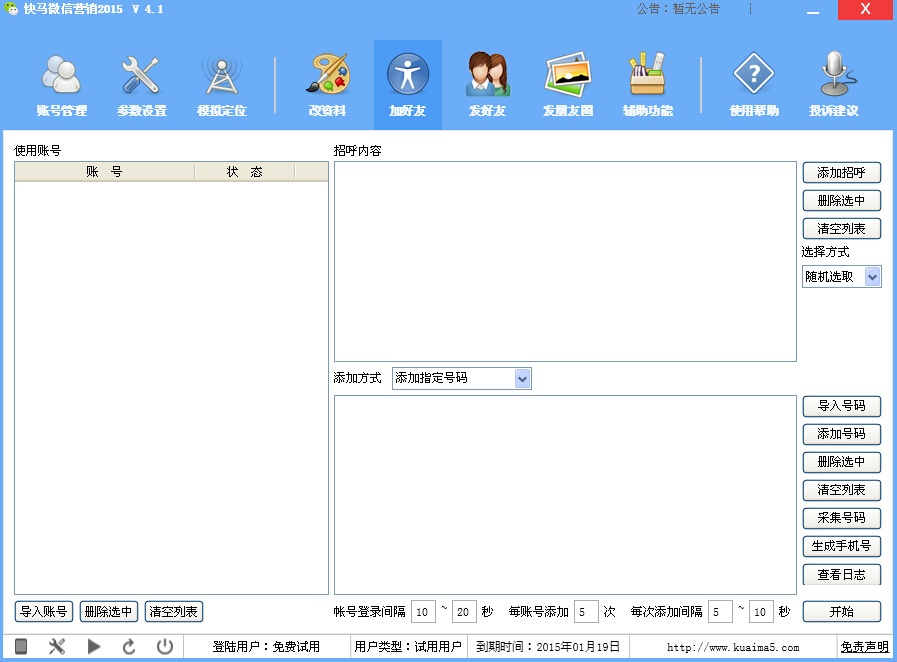This screenshot has width=897, height=662.
Task: Click the tools icon in status bar
Action: (x=57, y=647)
